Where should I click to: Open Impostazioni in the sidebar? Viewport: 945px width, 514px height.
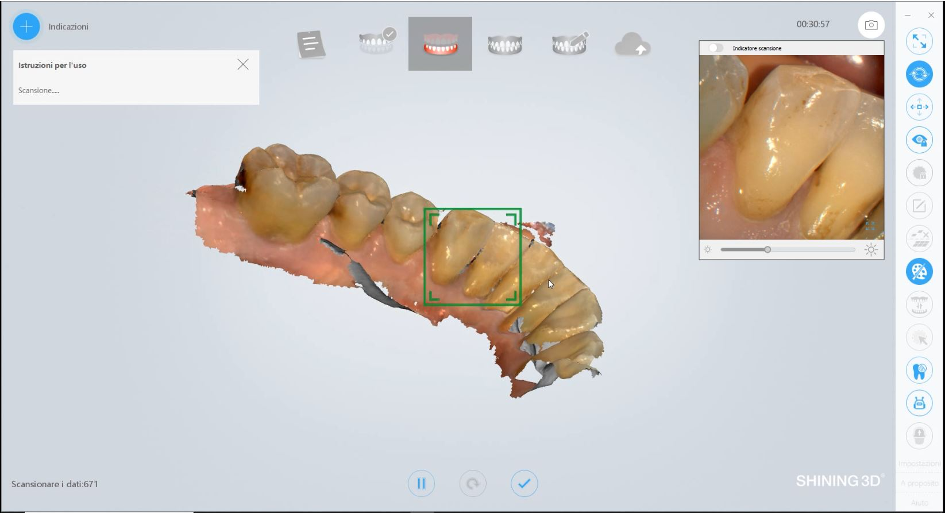point(919,463)
